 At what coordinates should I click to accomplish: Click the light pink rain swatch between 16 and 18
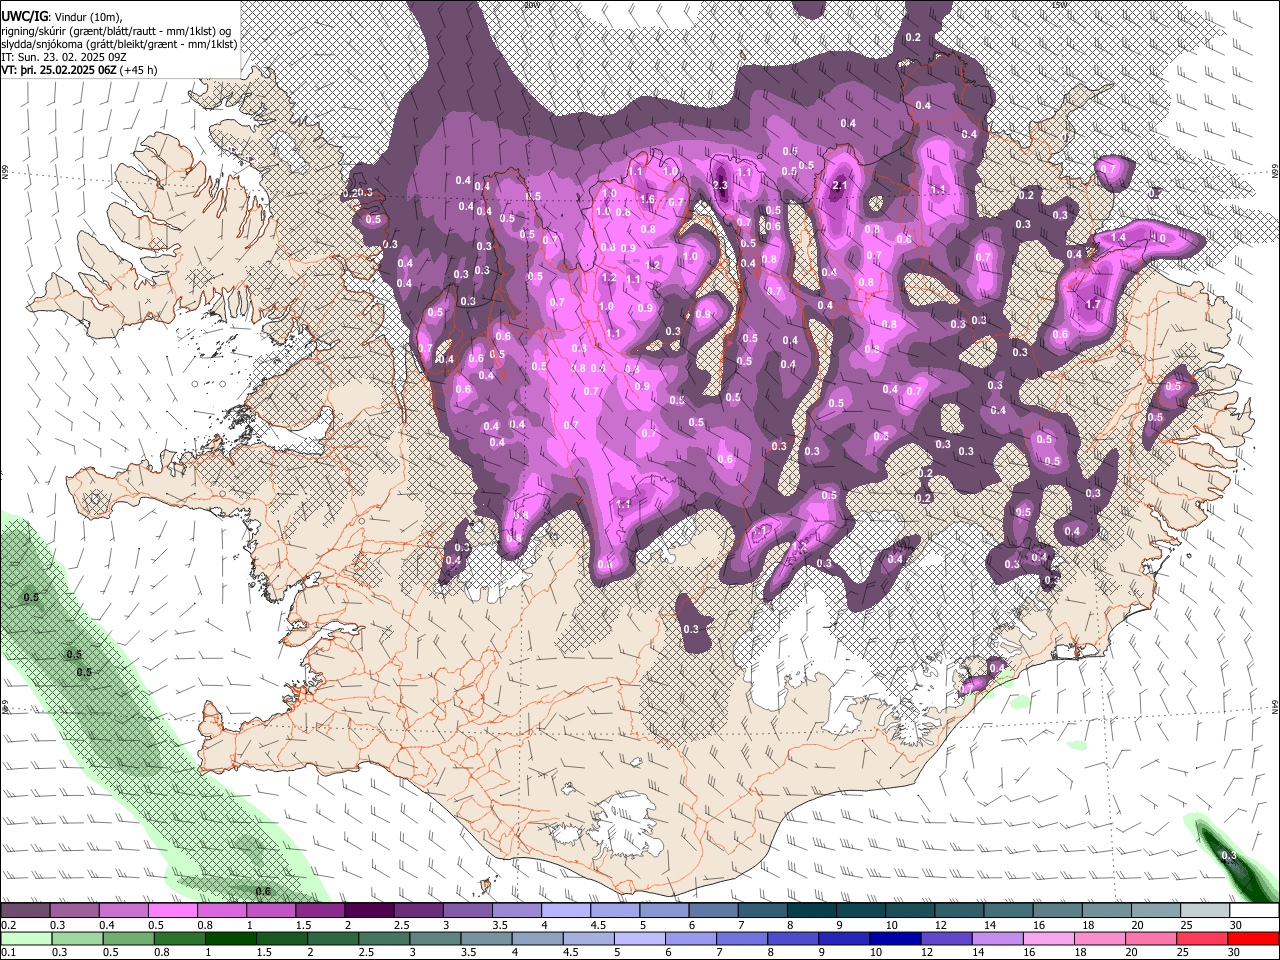click(1049, 938)
